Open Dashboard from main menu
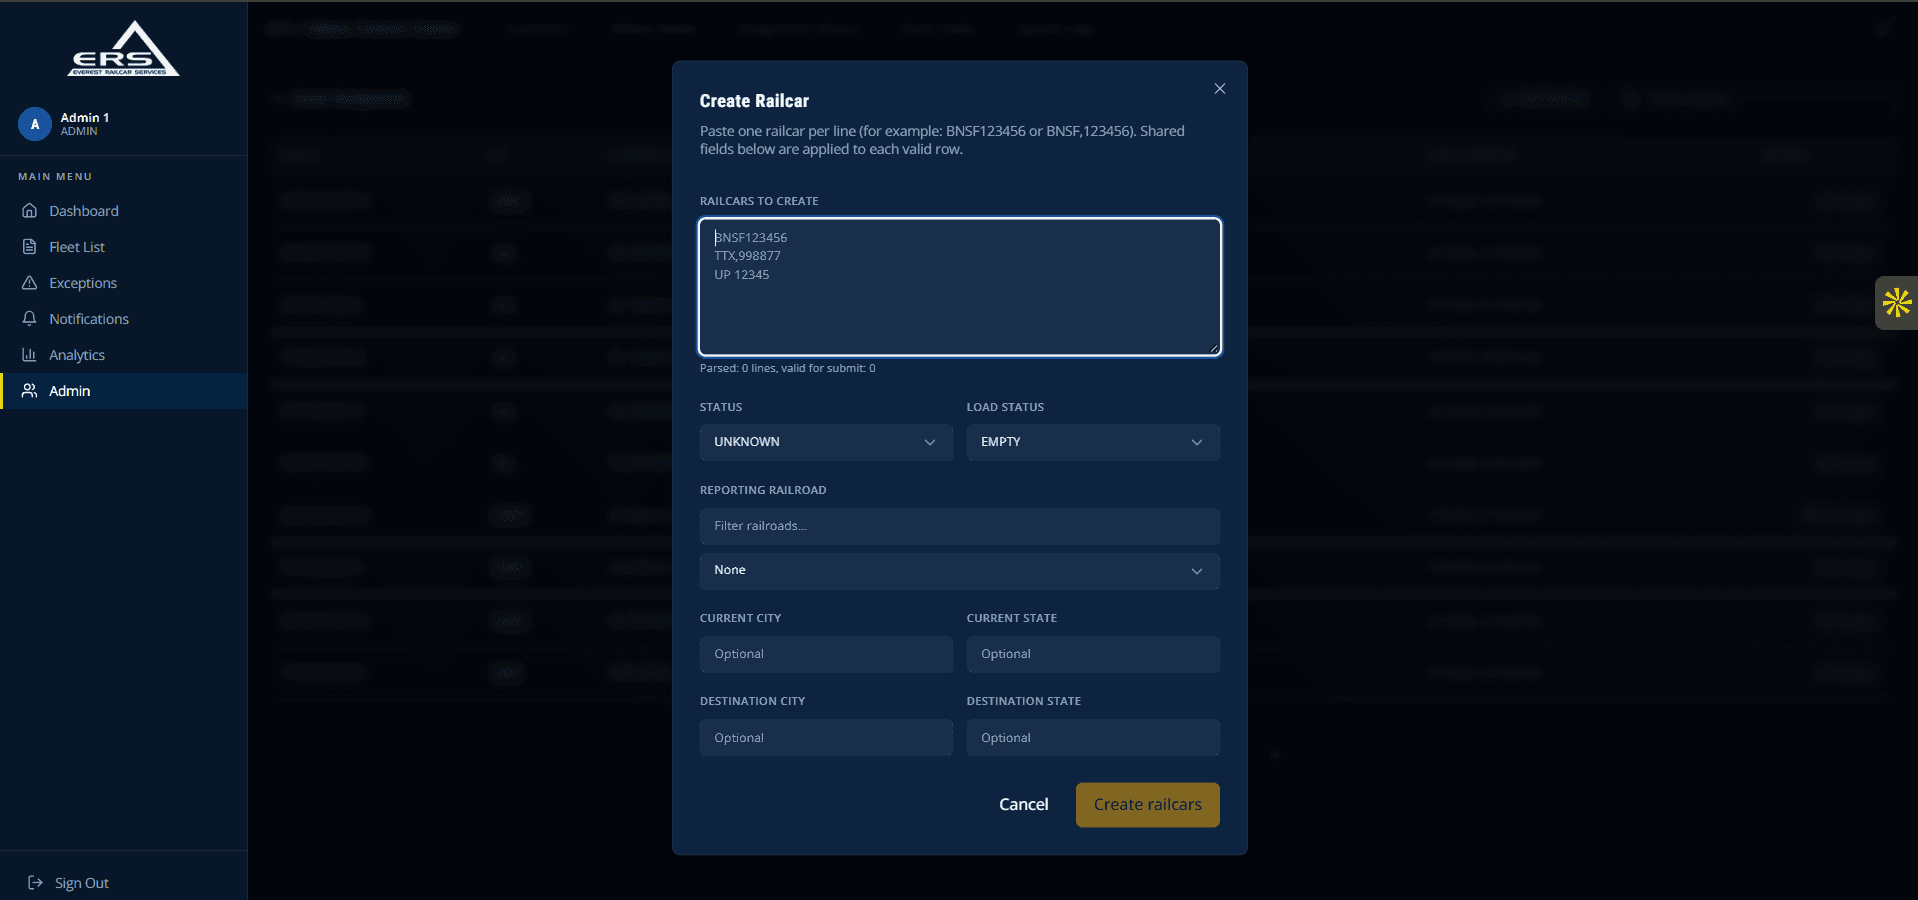1918x900 pixels. point(124,211)
